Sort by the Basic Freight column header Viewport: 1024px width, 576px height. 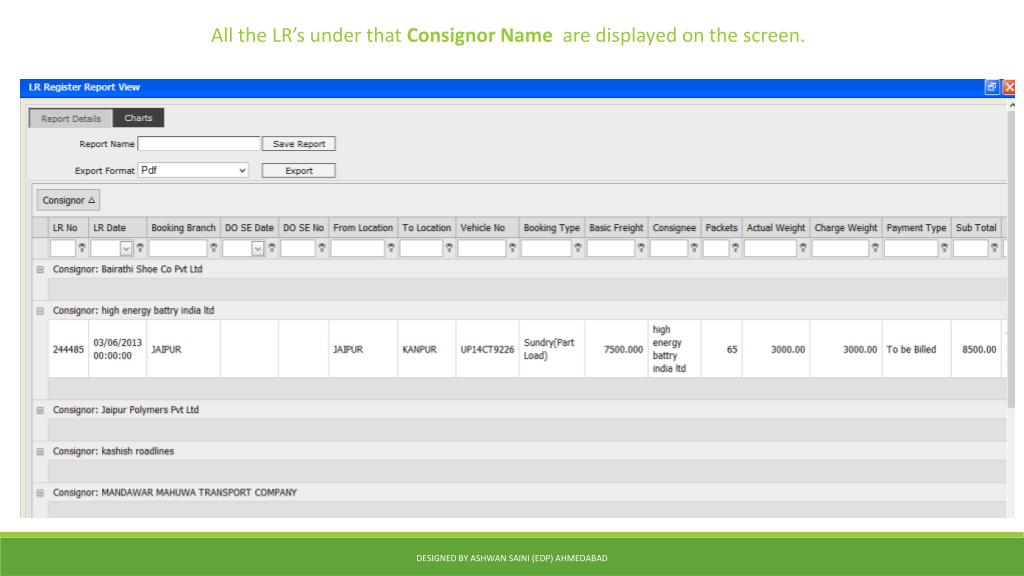tap(616, 227)
